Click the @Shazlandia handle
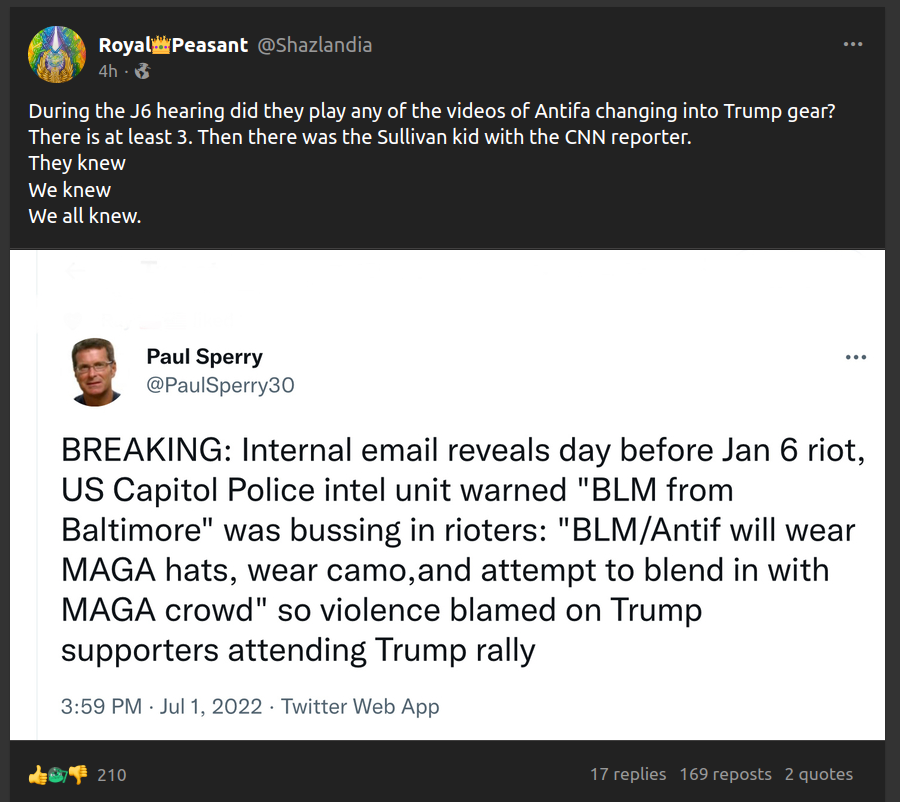900x802 pixels. (x=314, y=45)
